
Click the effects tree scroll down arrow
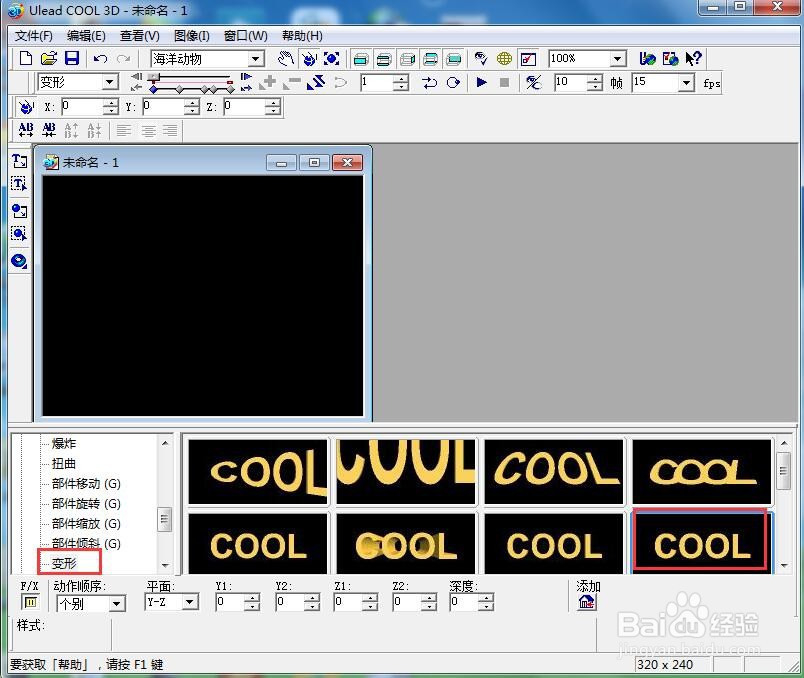pos(165,565)
